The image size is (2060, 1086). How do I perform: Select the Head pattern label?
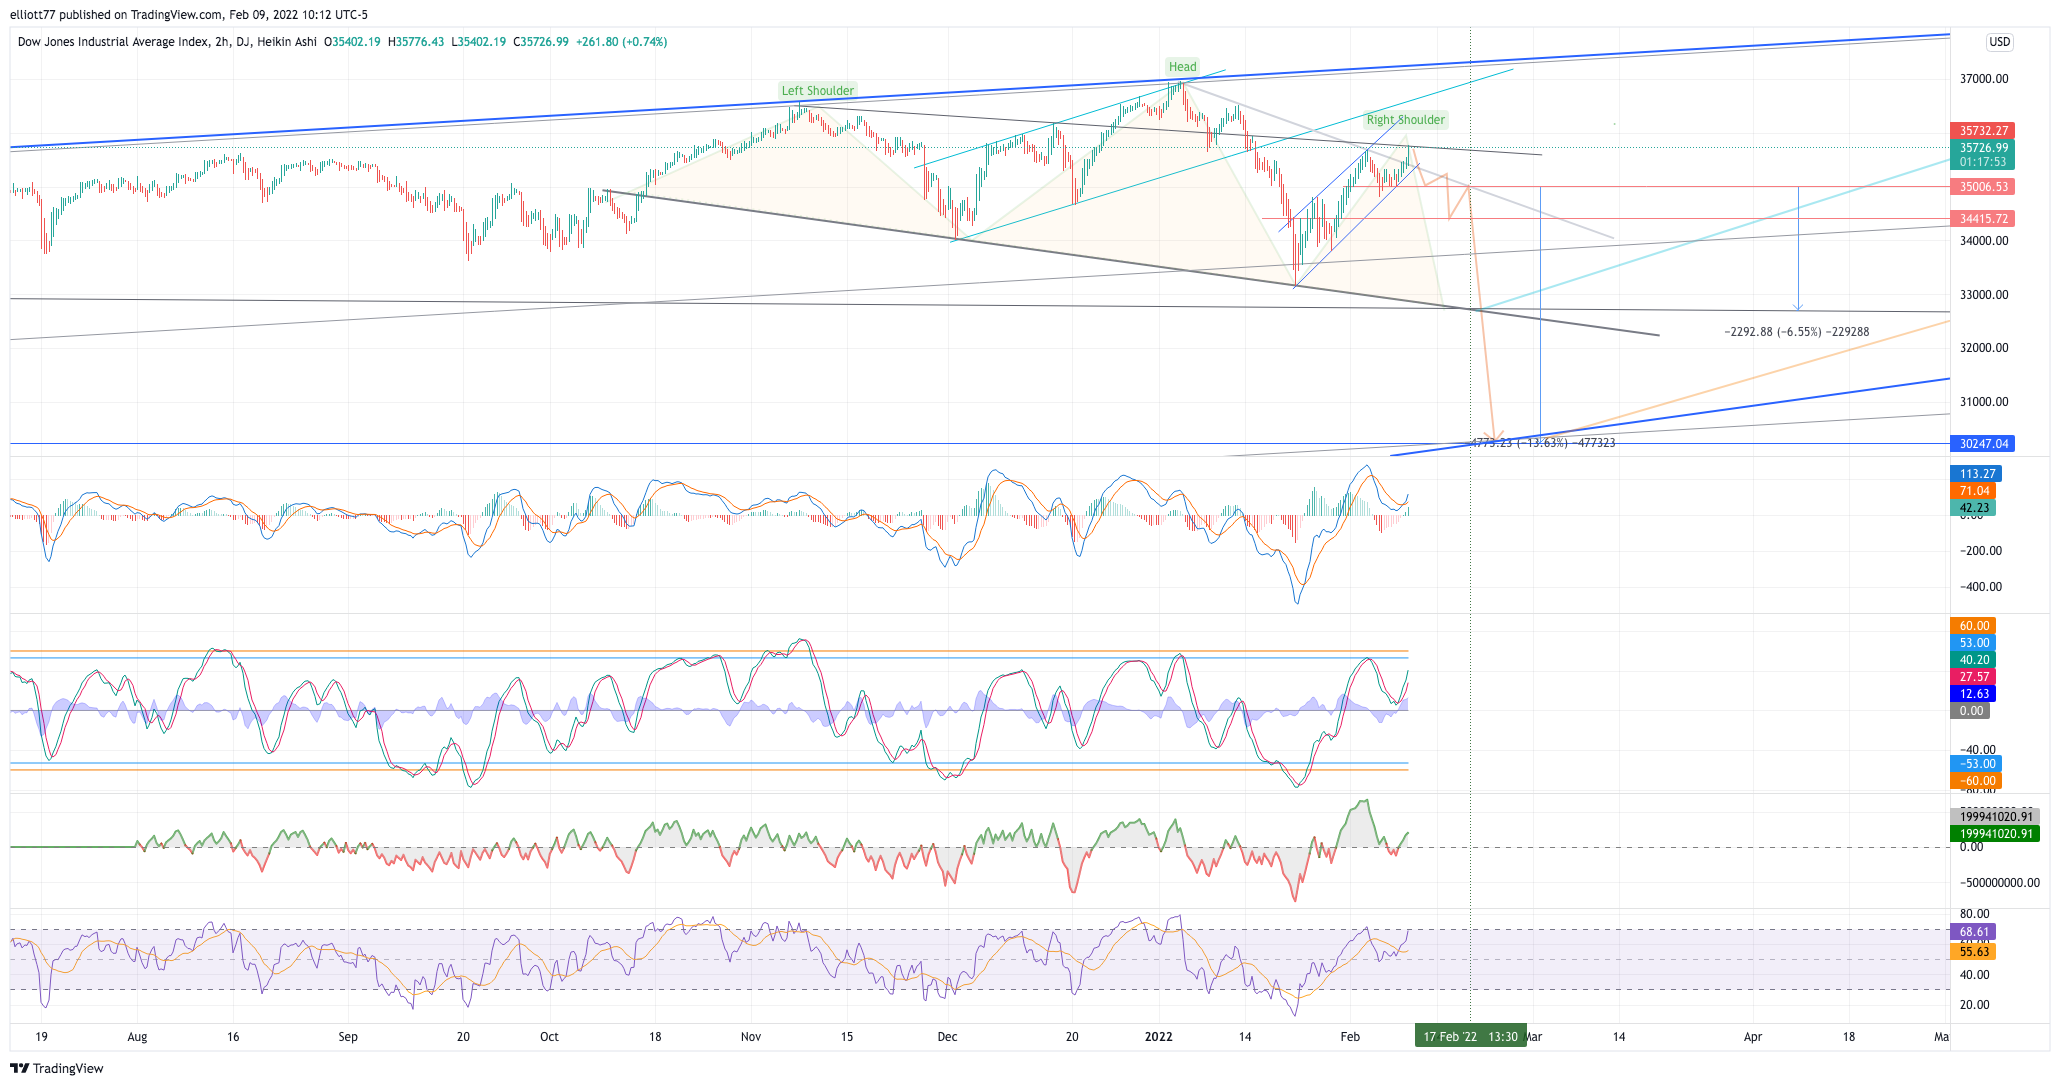pyautogui.click(x=1182, y=67)
